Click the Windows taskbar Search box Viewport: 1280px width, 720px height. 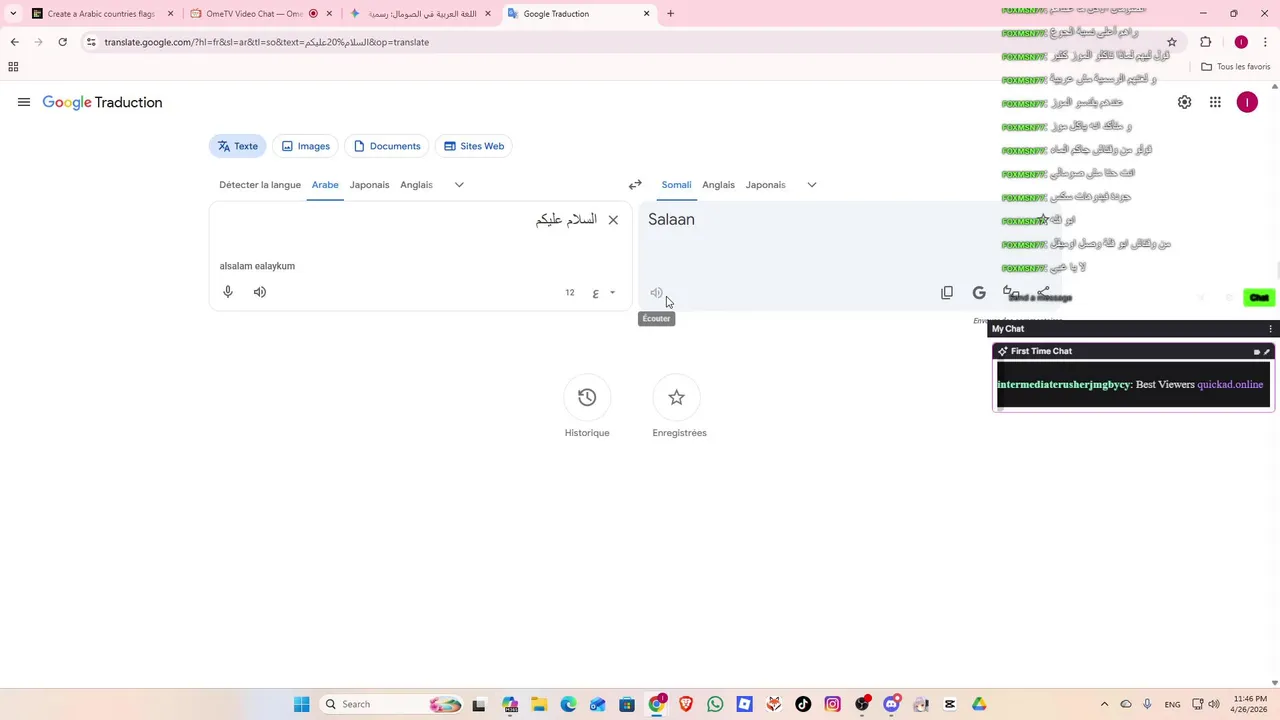[392, 704]
